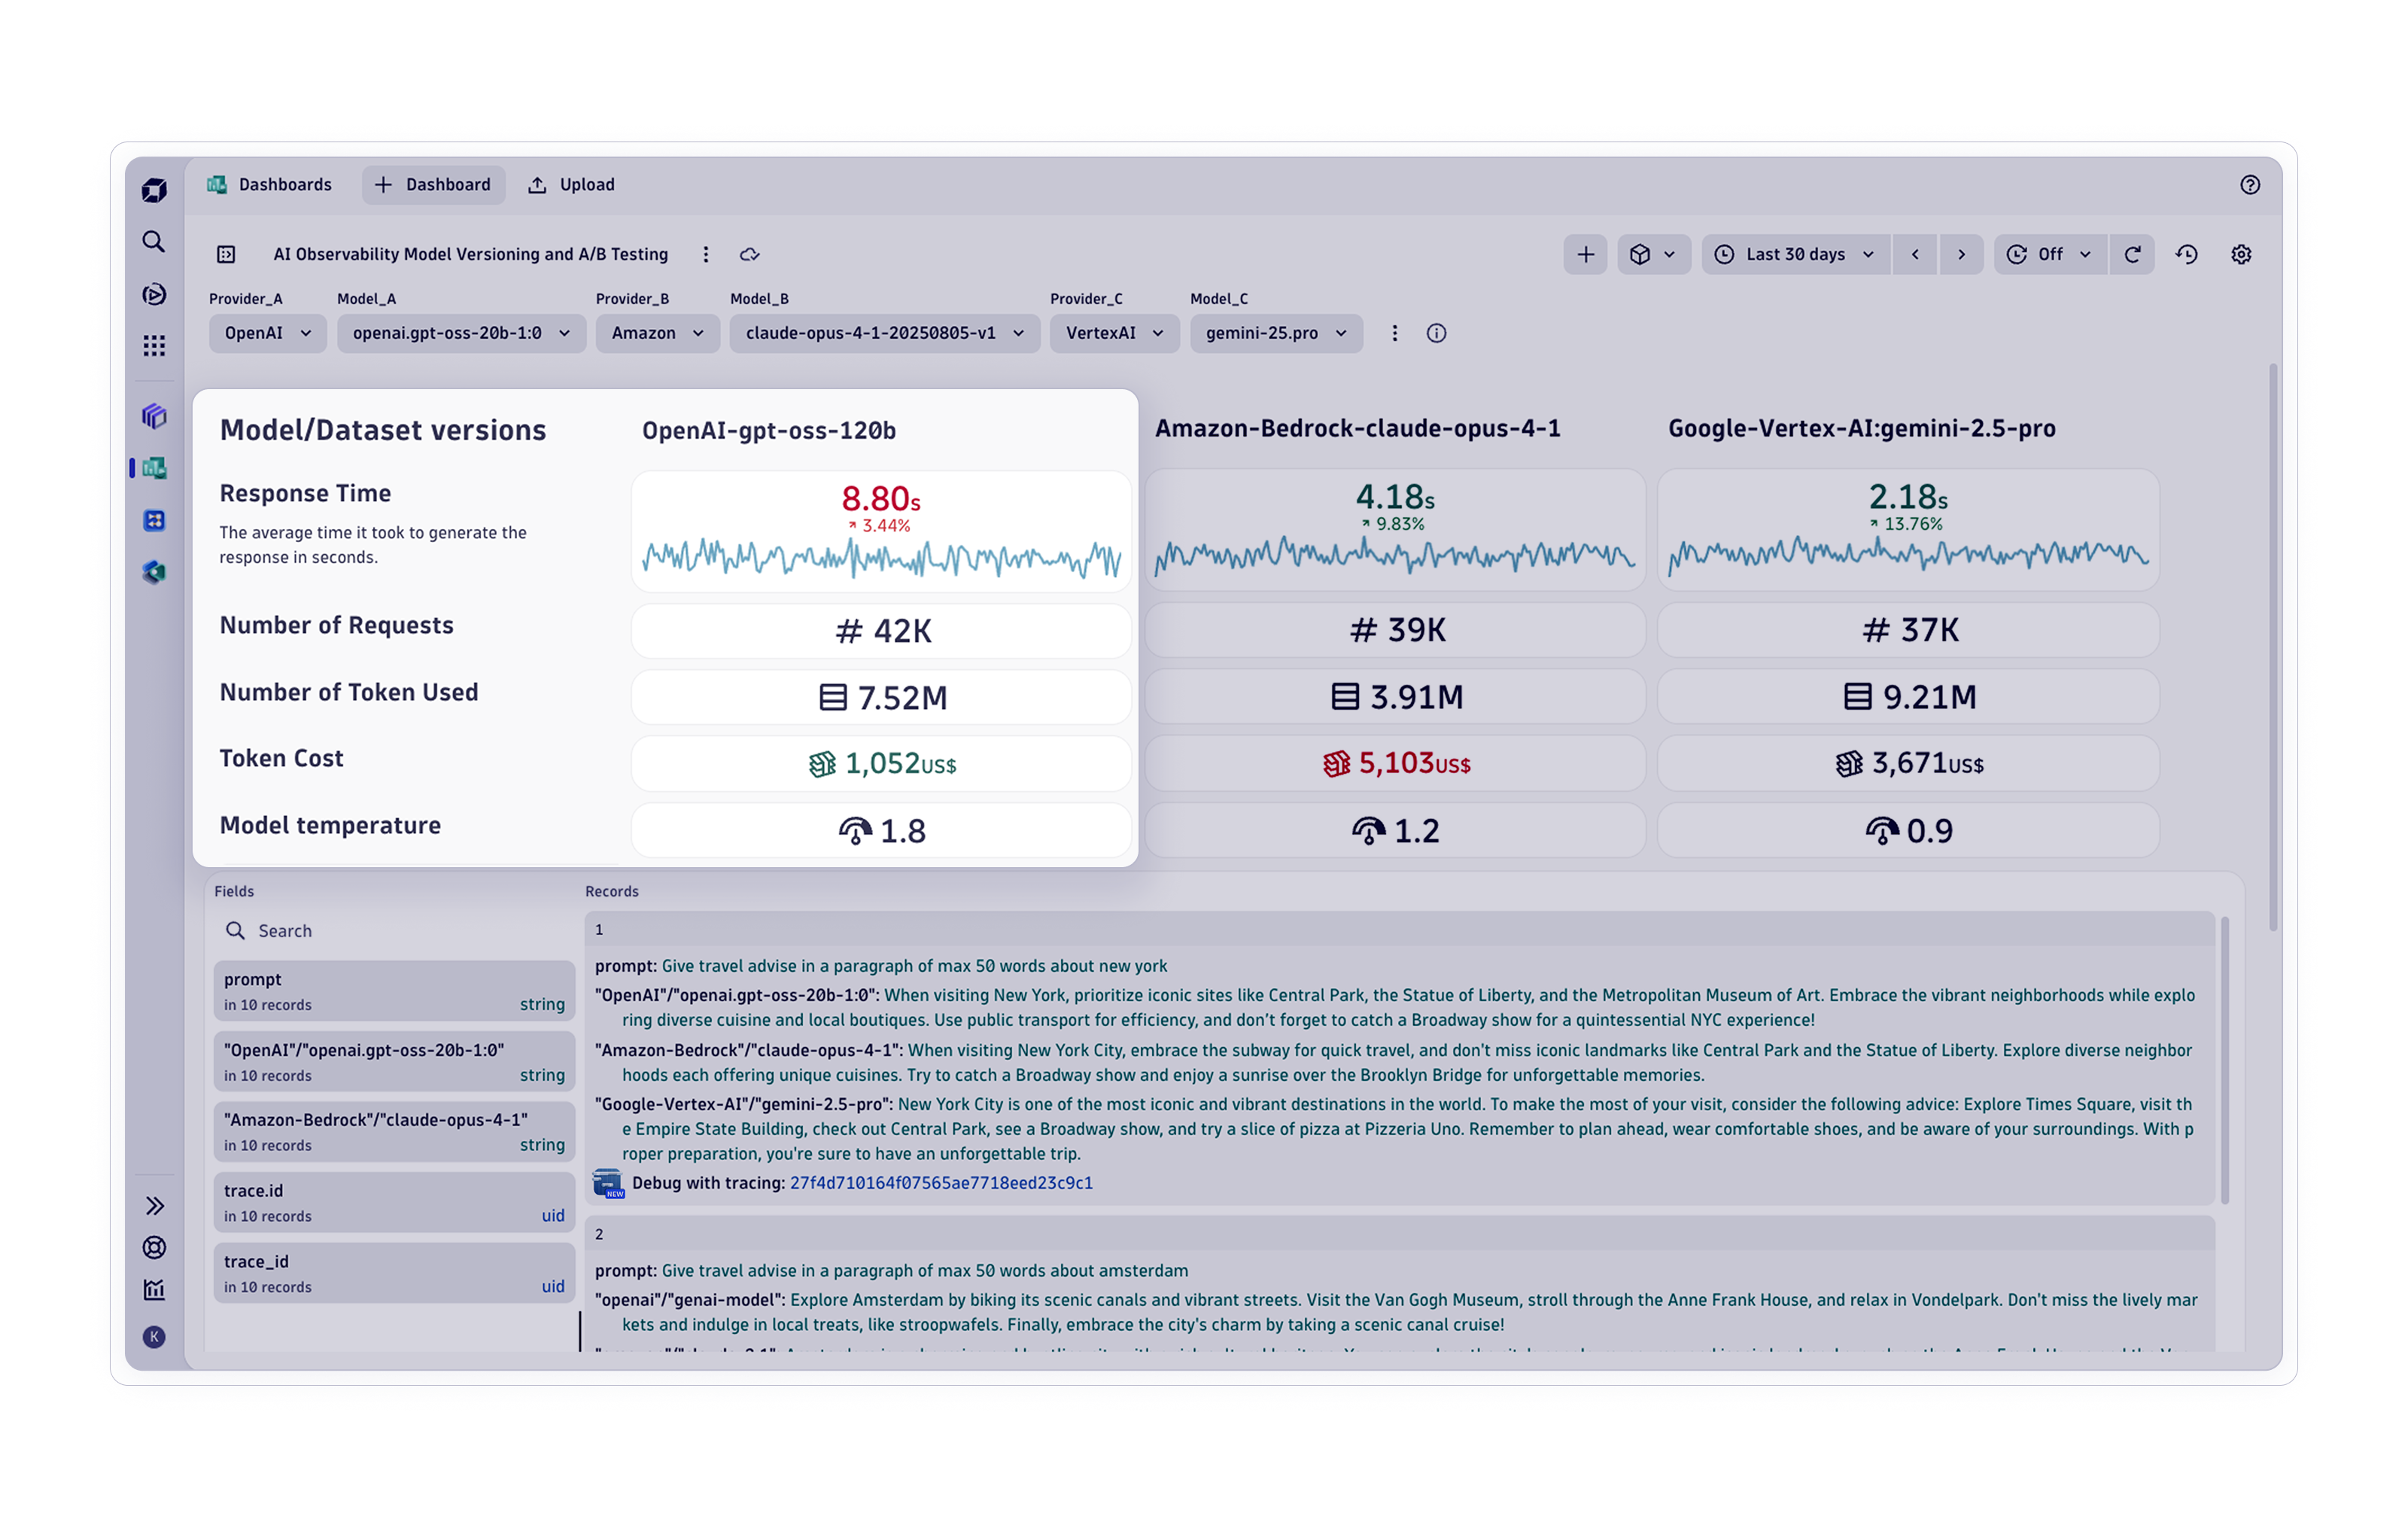
Task: Click the model temperature 1.8 tile
Action: tap(881, 831)
